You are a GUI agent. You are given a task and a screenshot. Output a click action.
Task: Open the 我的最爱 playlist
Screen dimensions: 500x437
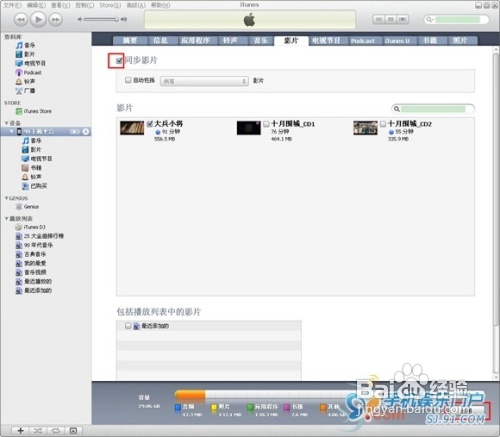click(31, 263)
